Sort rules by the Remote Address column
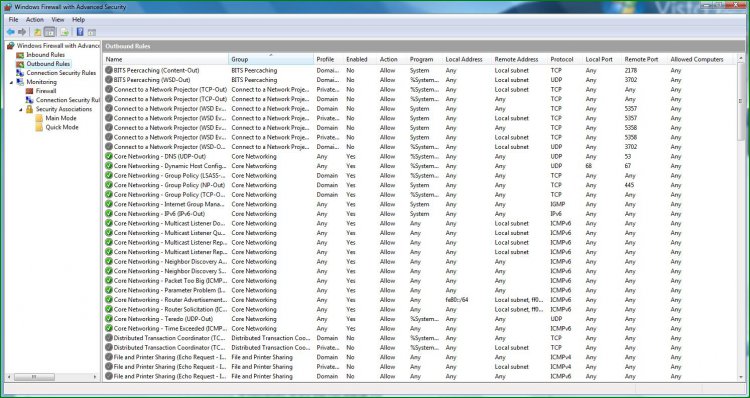Screen dimensions: 750x398 pos(520,59)
